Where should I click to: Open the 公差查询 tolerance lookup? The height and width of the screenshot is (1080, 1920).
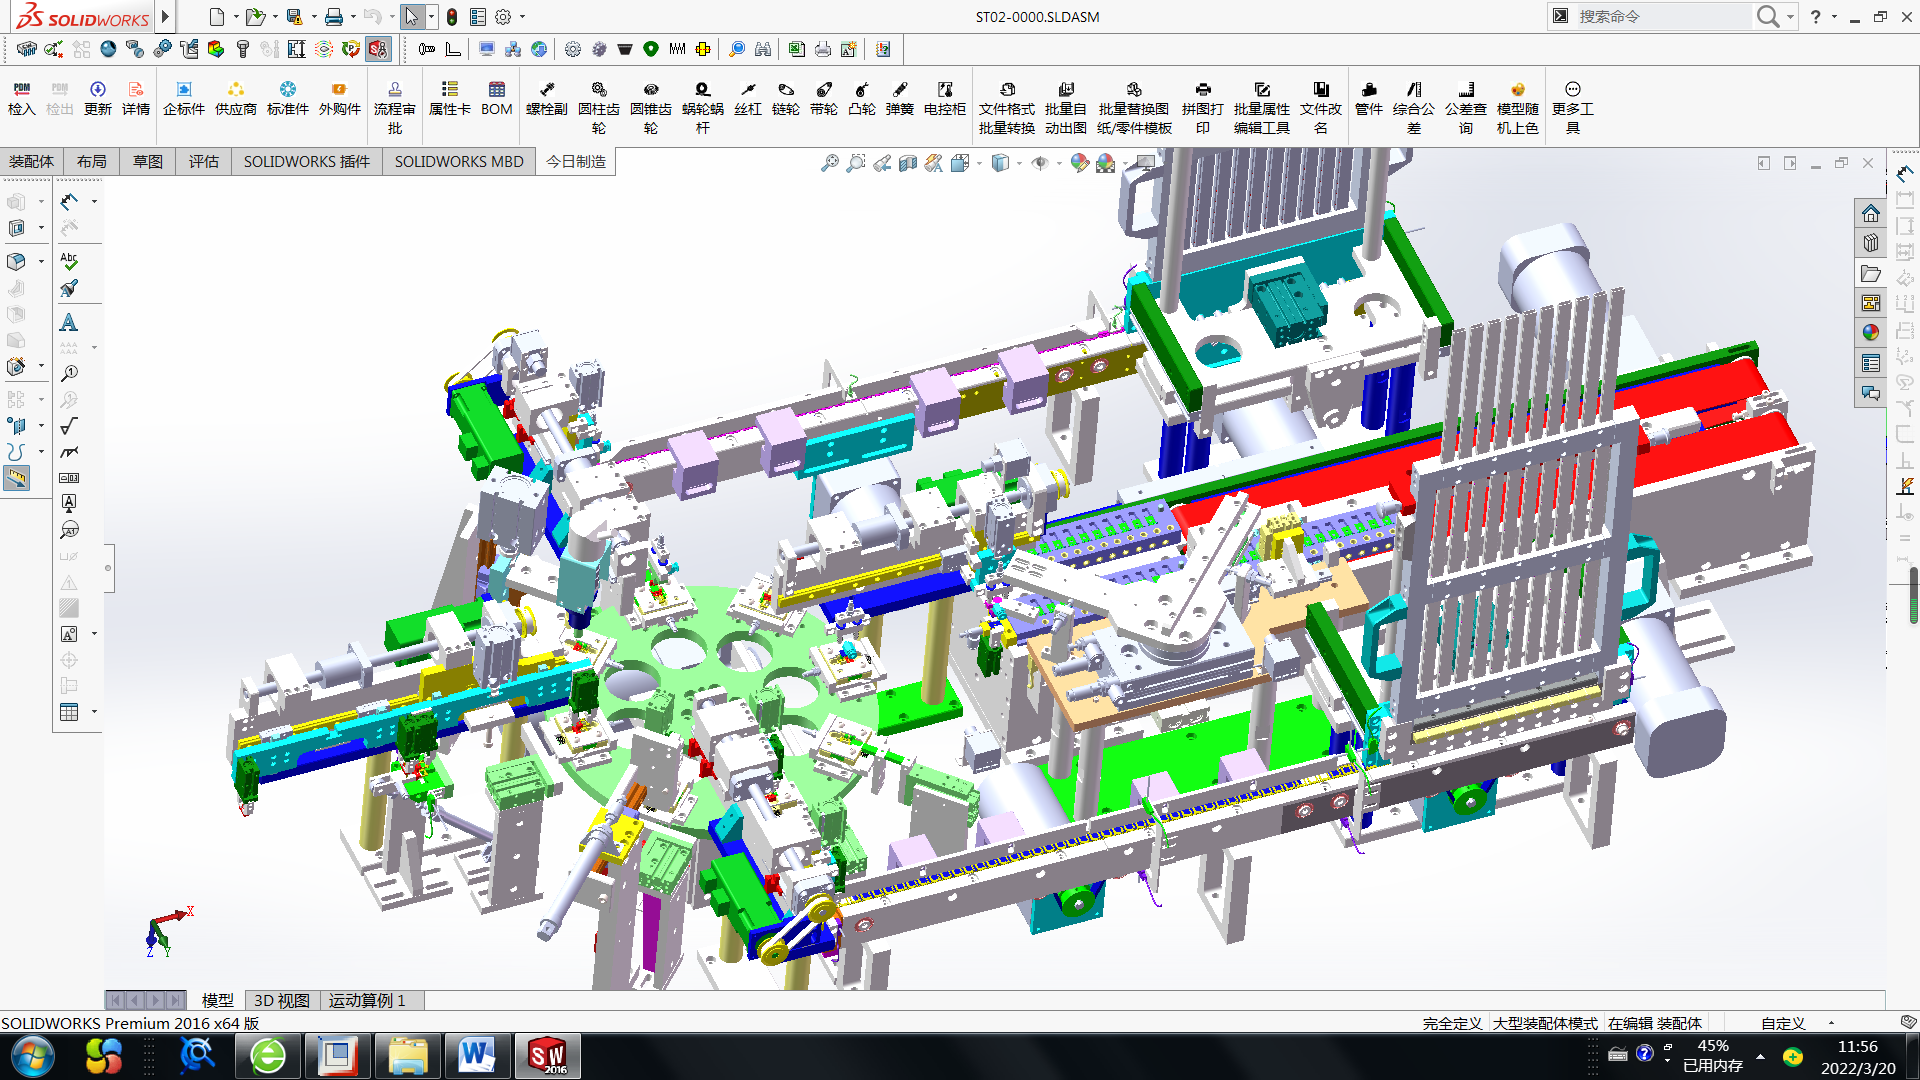point(1466,107)
